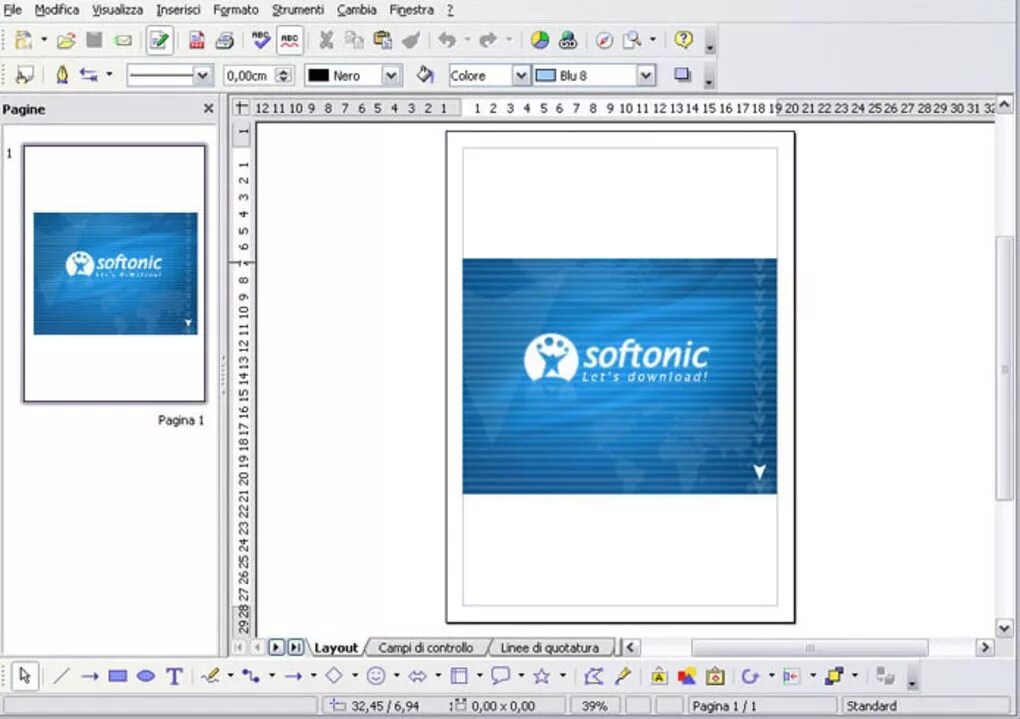This screenshot has height=719, width=1020.
Task: Run the ABC spellcheck tool
Action: 261,40
